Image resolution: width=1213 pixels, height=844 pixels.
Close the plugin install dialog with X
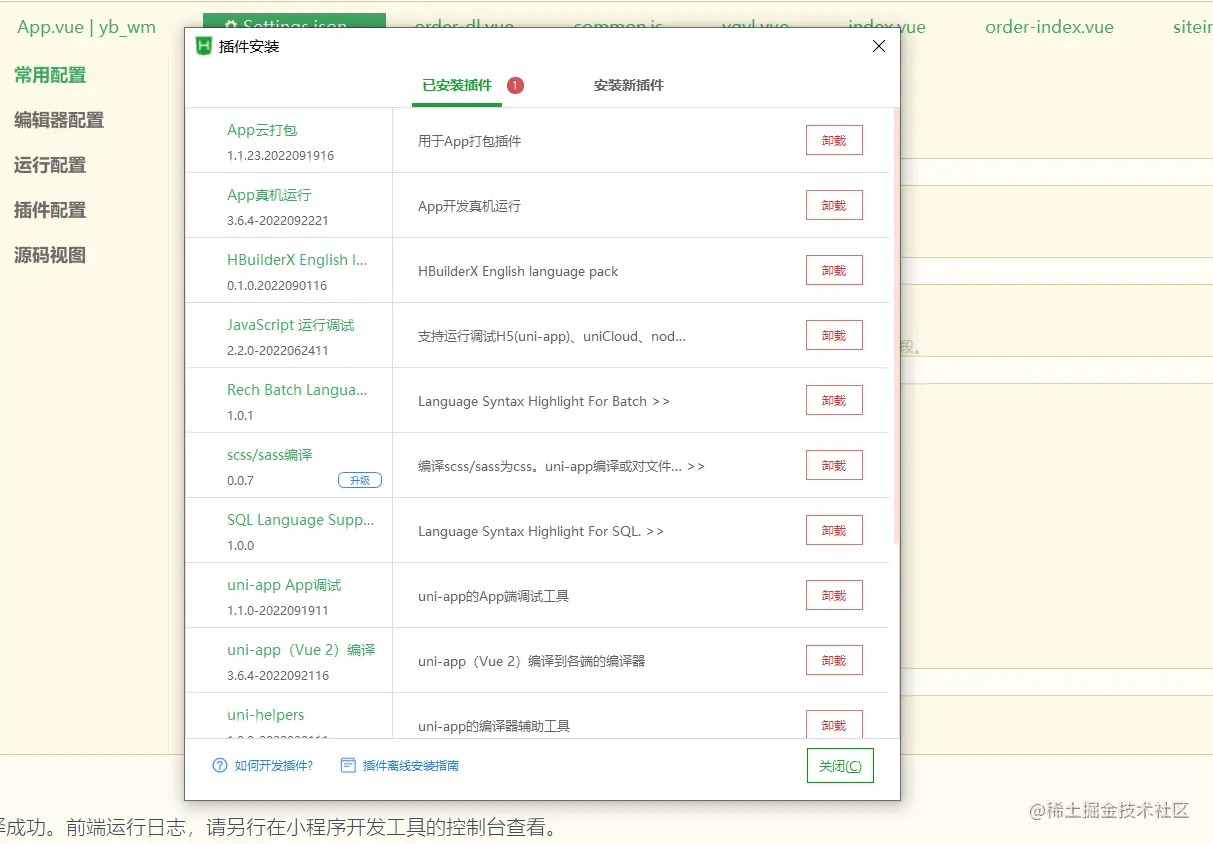tap(879, 46)
